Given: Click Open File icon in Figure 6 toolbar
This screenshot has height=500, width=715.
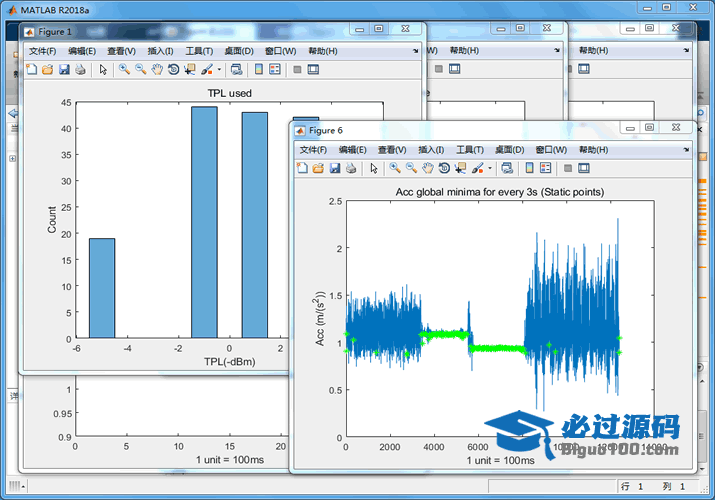Looking at the screenshot, I should pos(318,168).
